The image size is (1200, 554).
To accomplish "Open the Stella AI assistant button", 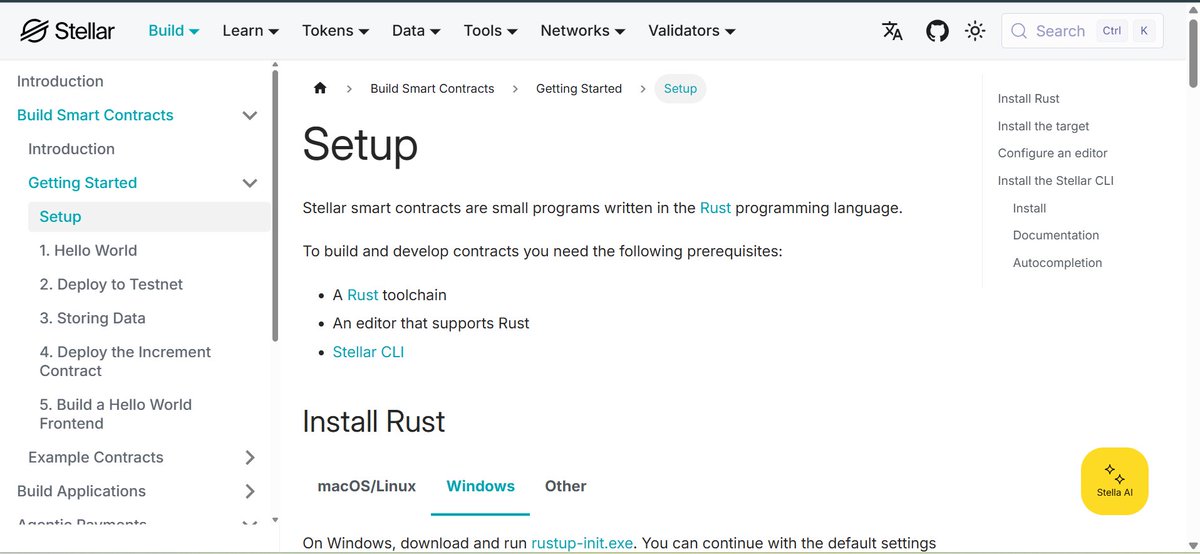I will coord(1115,481).
